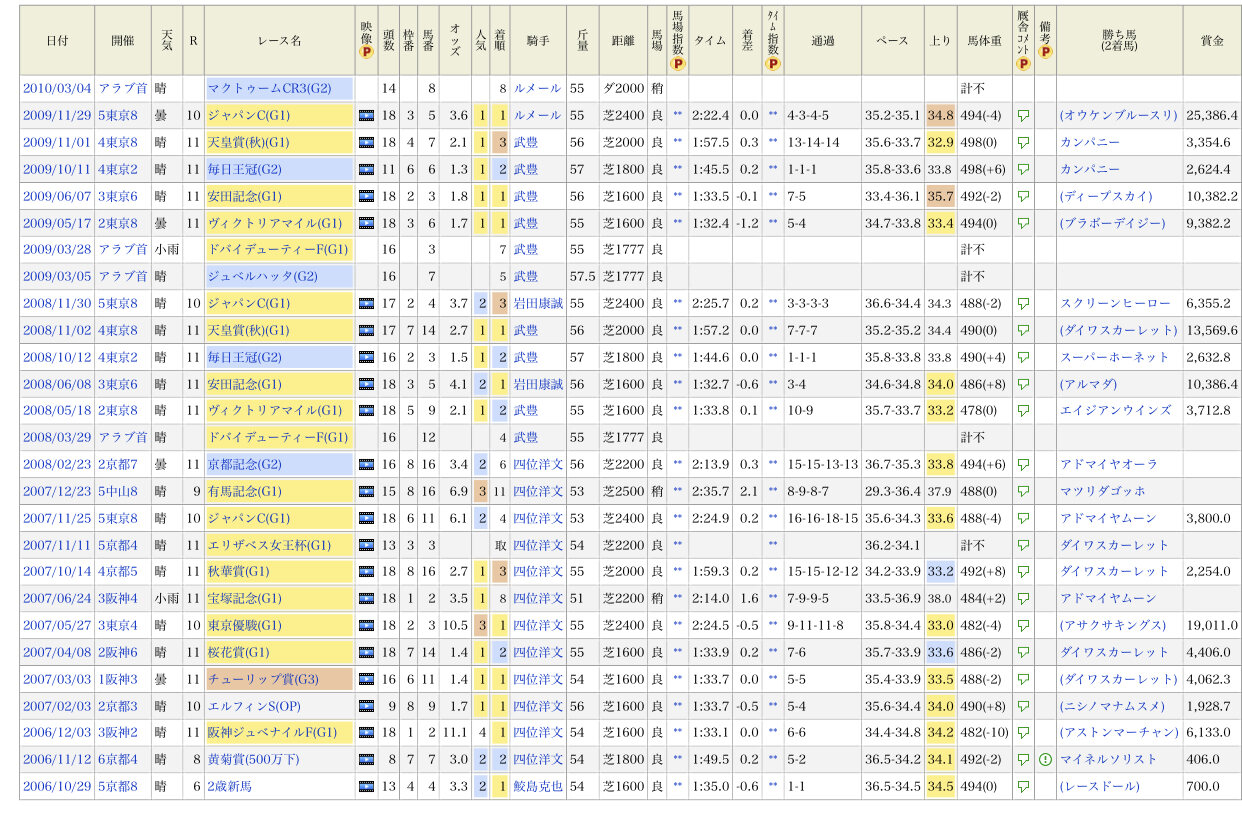
Task: Click premium P badge under 映像 header
Action: coord(366,54)
